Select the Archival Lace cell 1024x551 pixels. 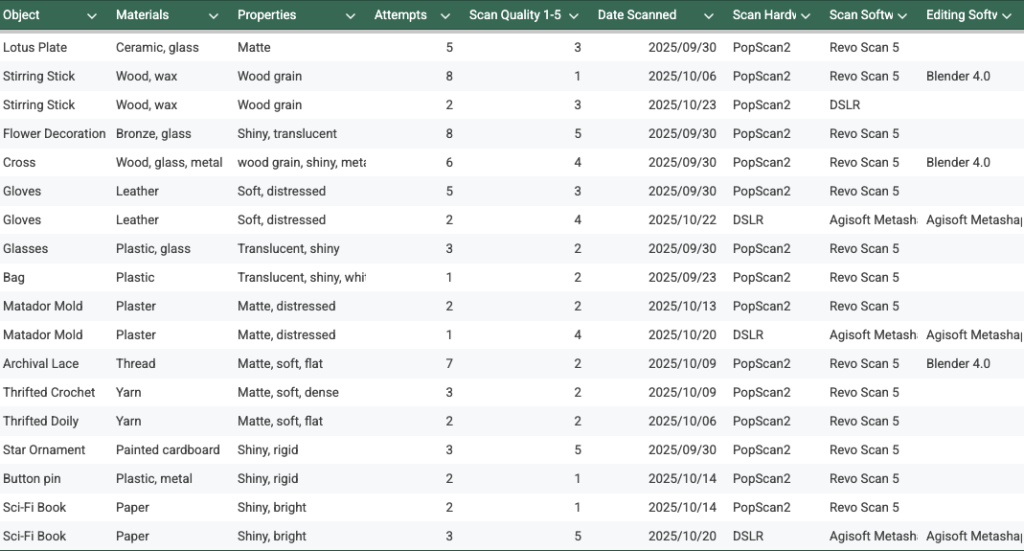41,364
